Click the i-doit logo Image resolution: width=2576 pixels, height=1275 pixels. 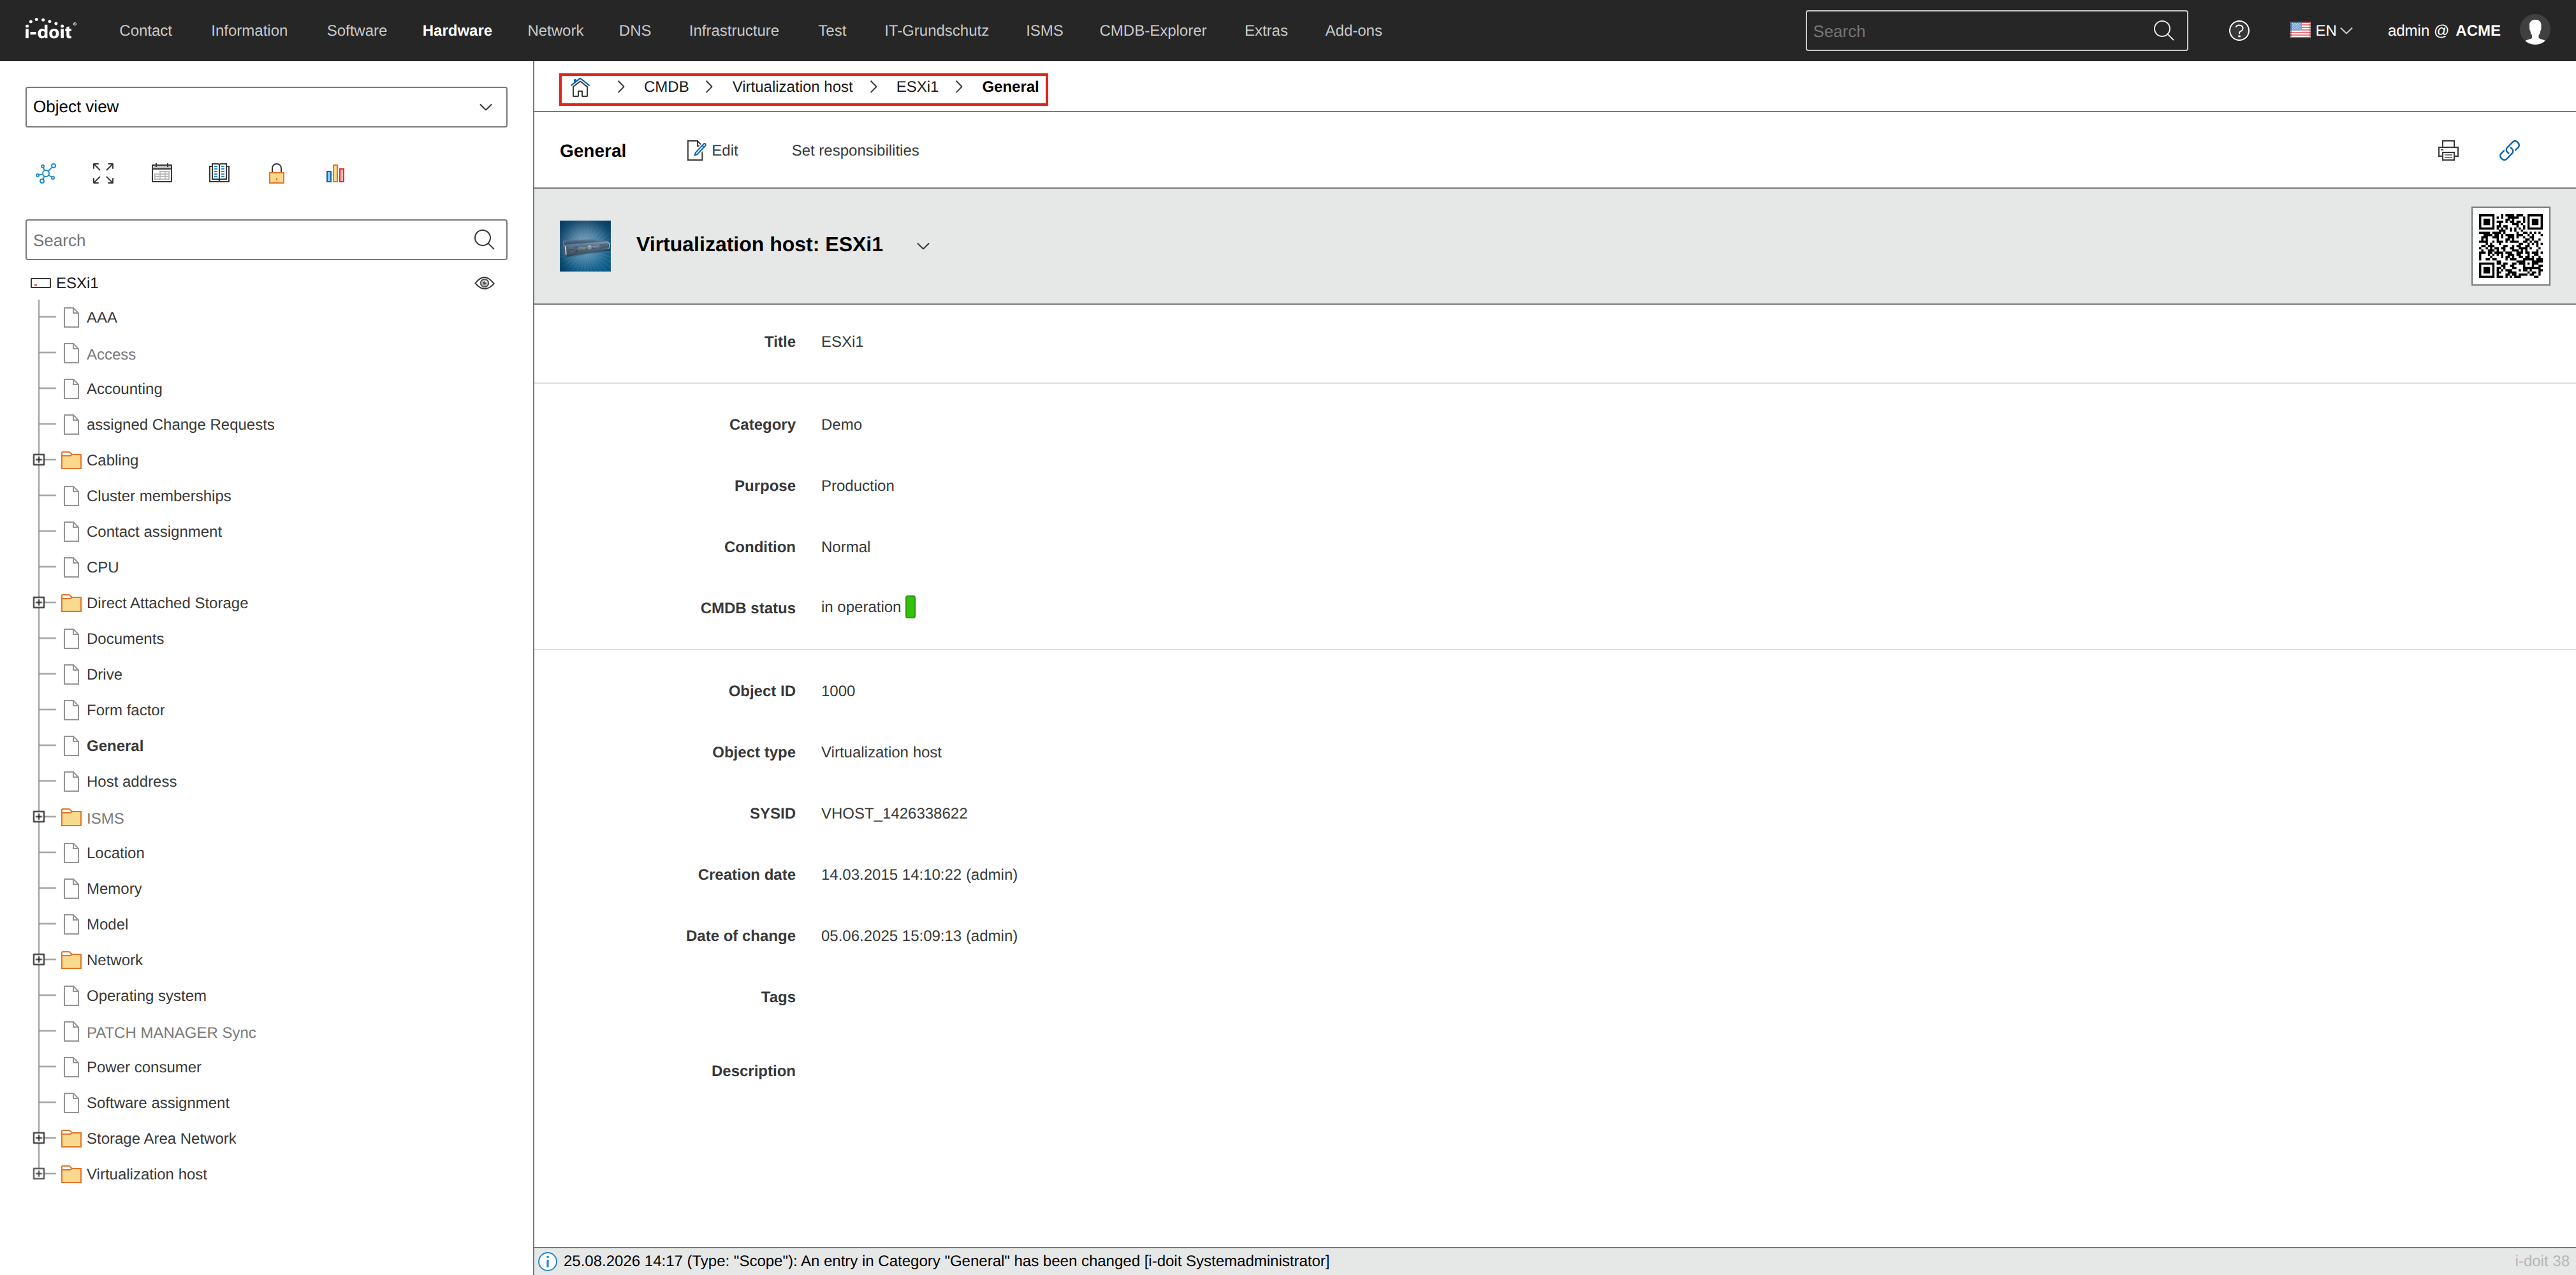tap(50, 30)
